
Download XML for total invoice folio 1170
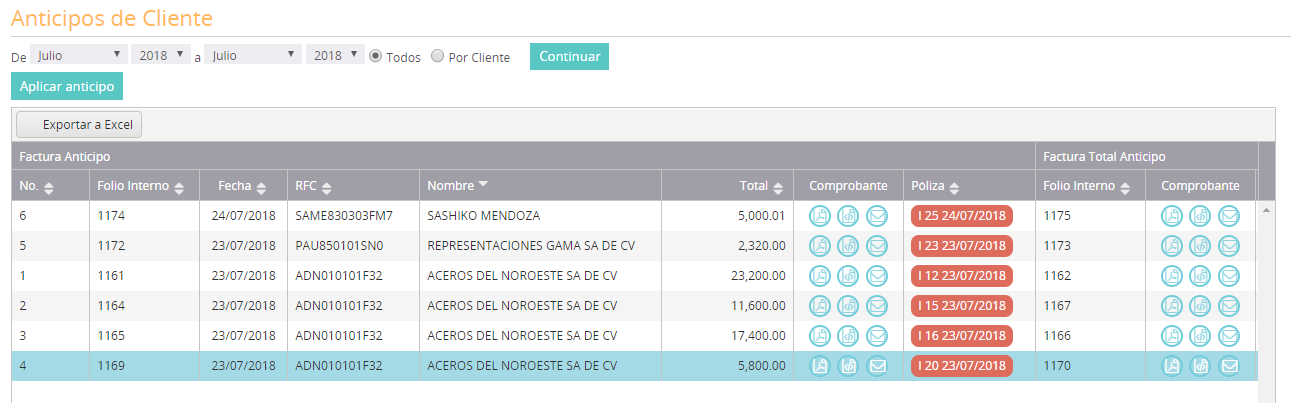[x=1200, y=366]
